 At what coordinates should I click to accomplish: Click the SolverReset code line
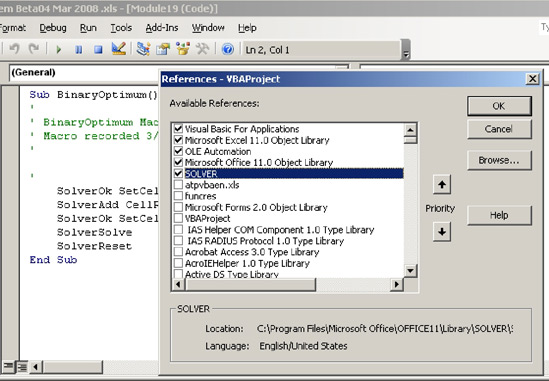(x=95, y=246)
